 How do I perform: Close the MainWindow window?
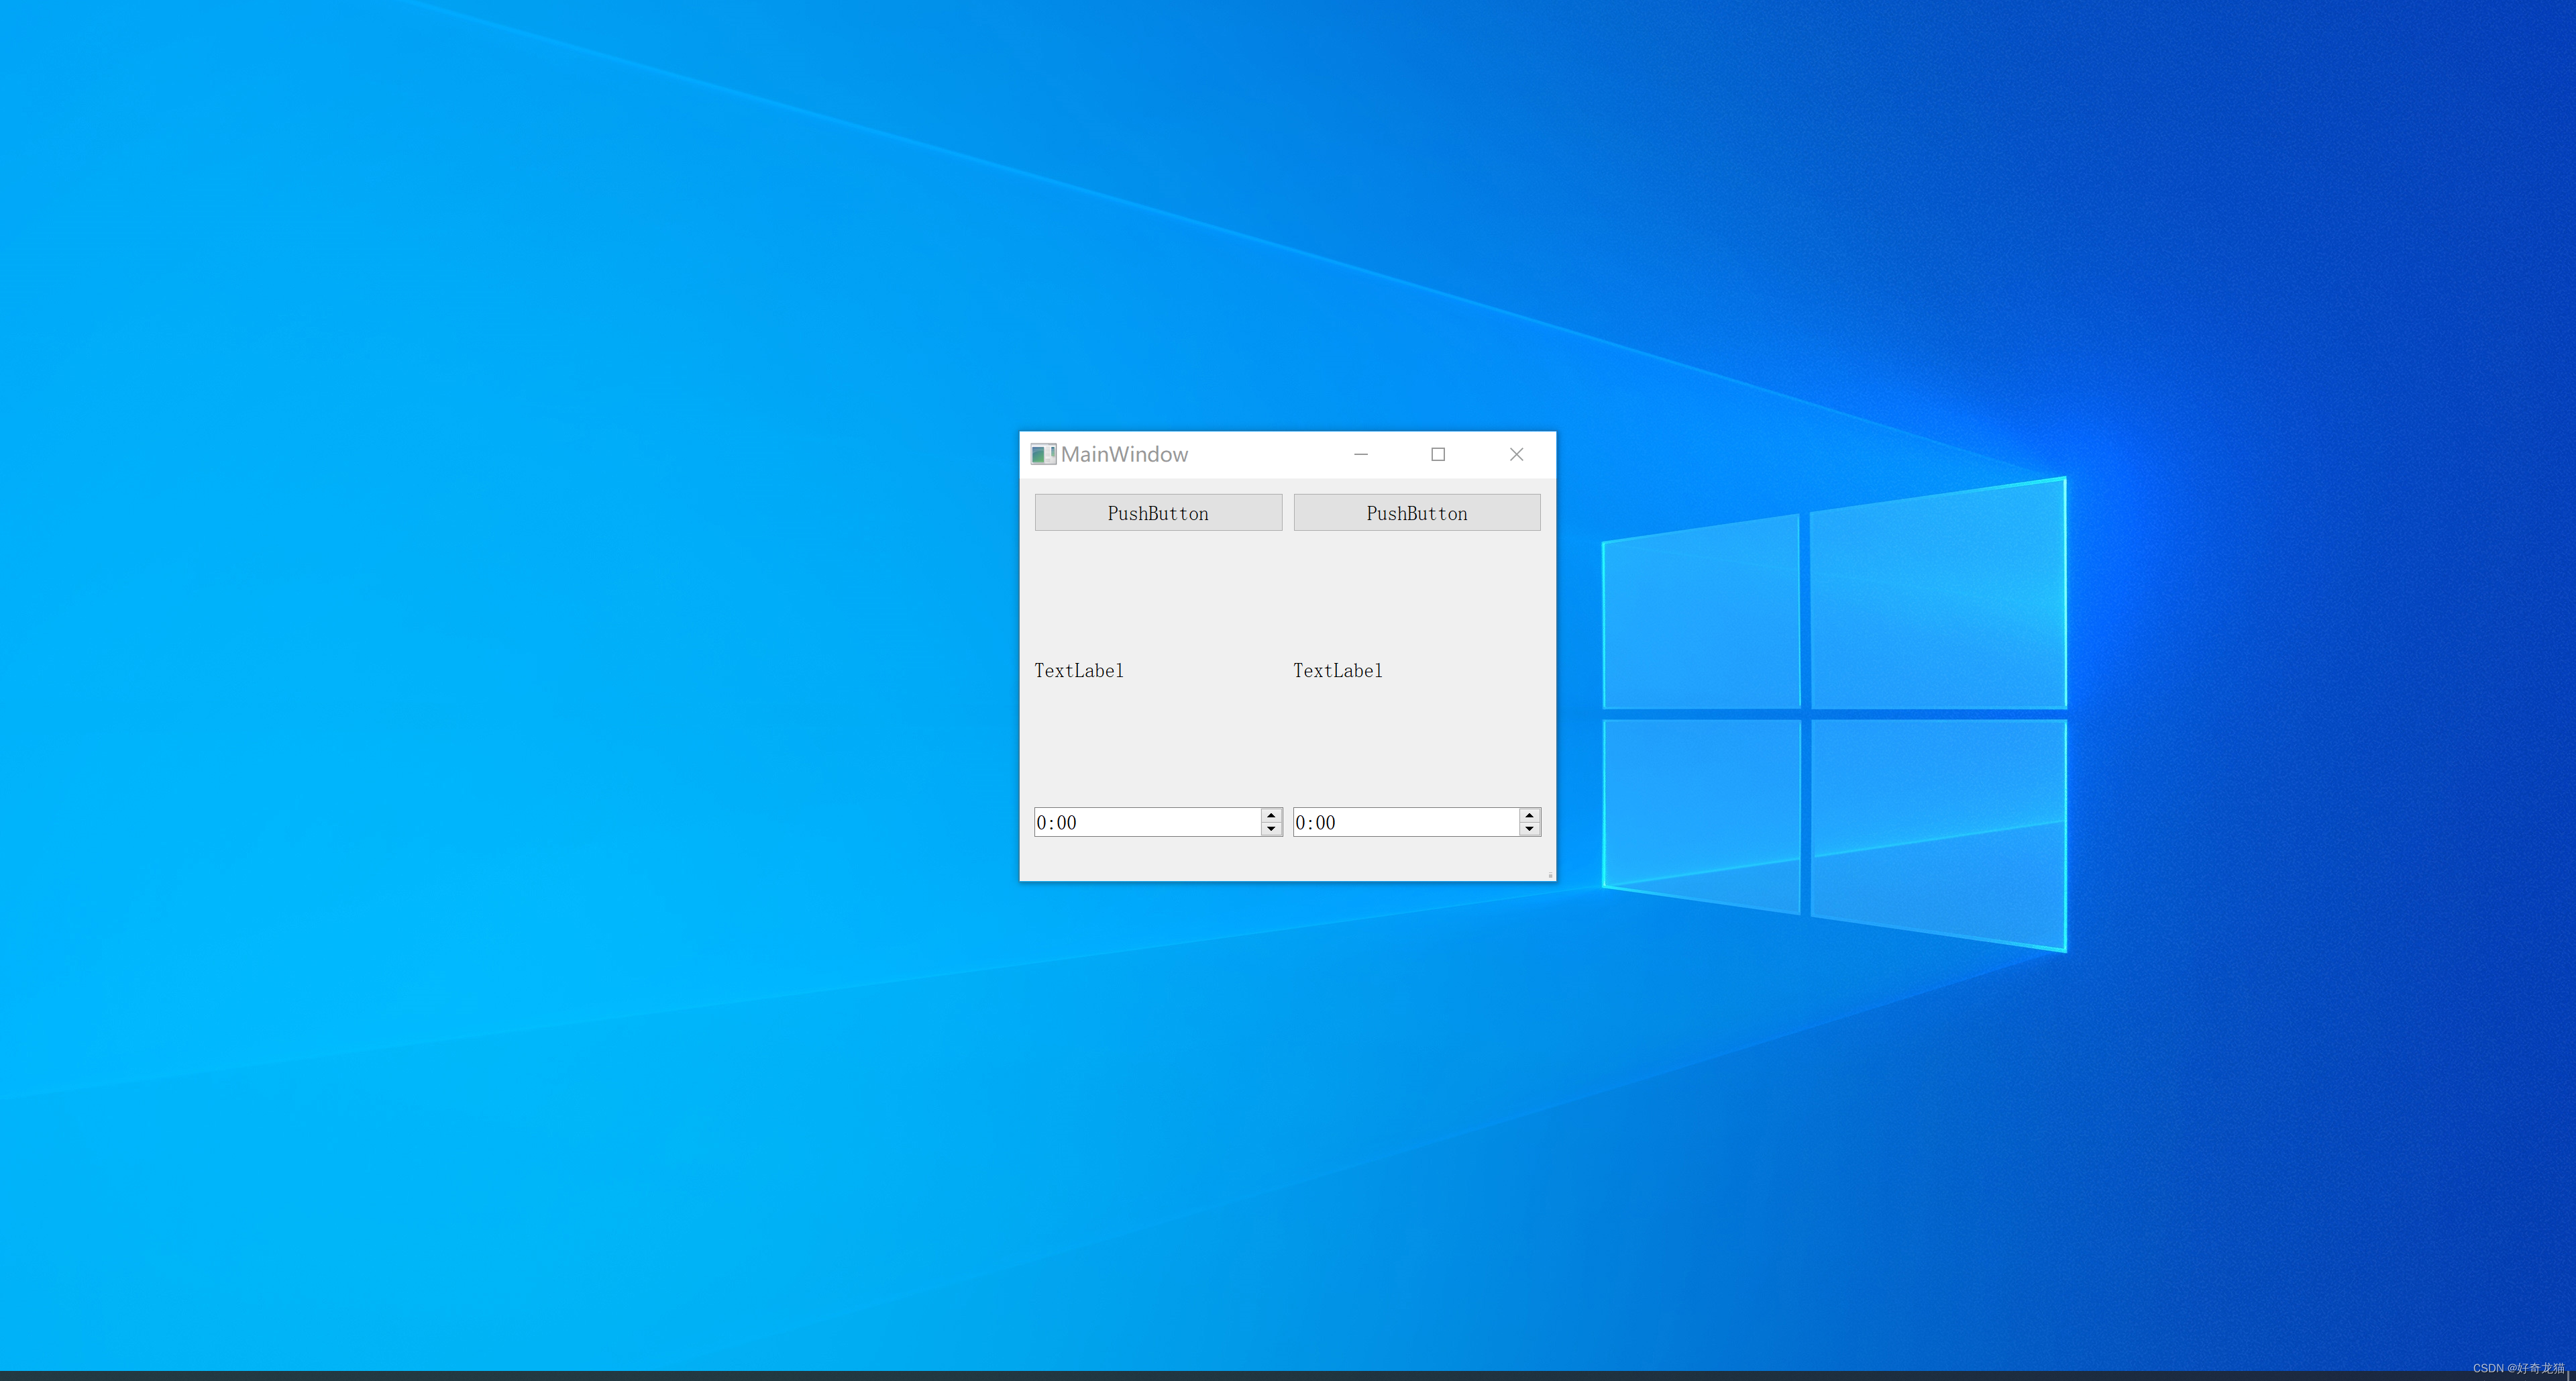pyautogui.click(x=1516, y=455)
